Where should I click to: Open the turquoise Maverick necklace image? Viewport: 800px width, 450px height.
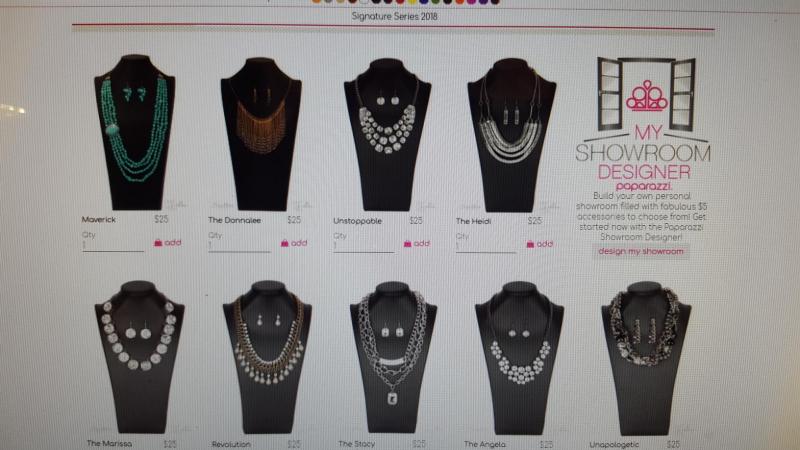click(135, 132)
